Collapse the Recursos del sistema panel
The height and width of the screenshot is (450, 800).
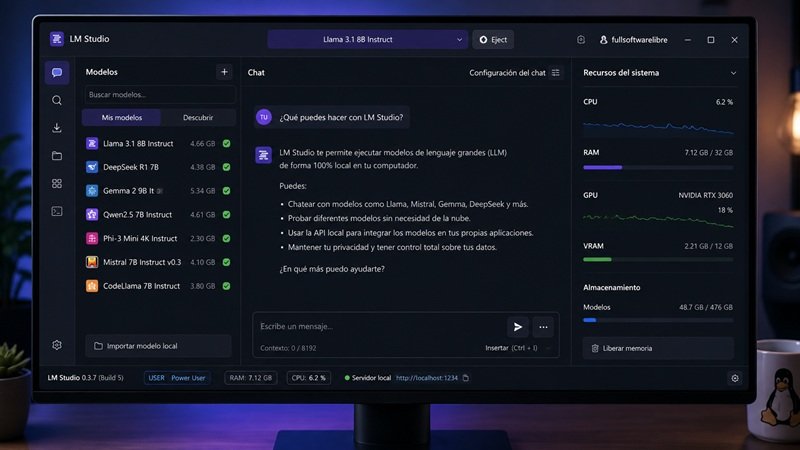(x=733, y=73)
